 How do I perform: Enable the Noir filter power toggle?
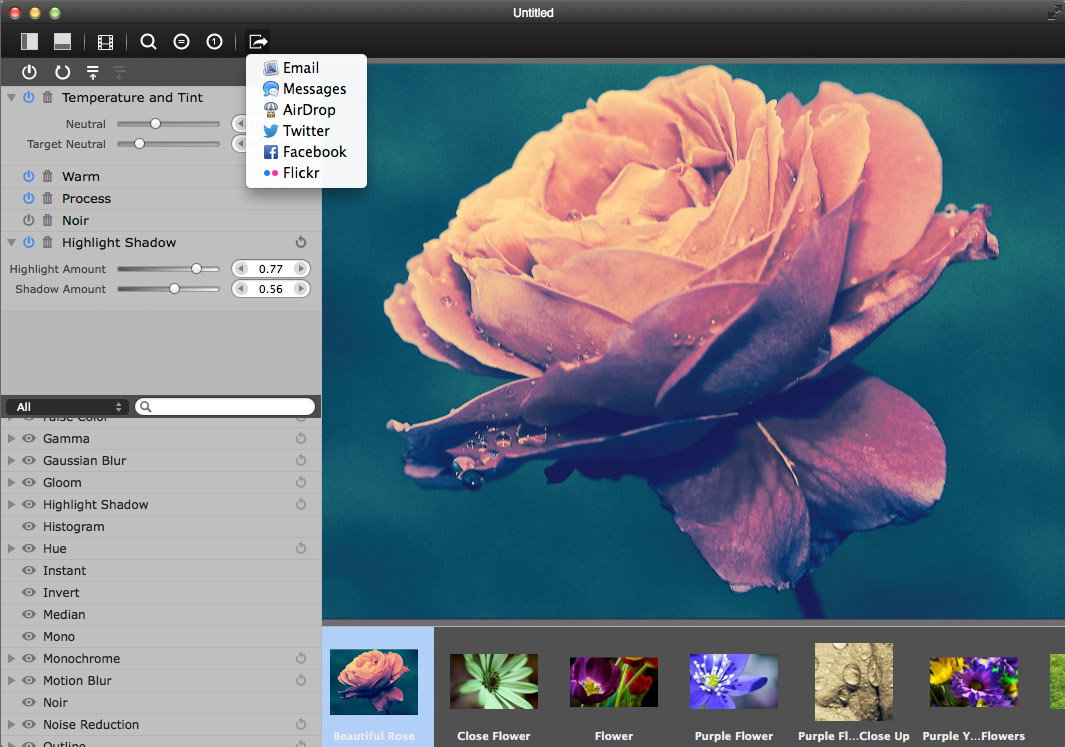[x=29, y=221]
